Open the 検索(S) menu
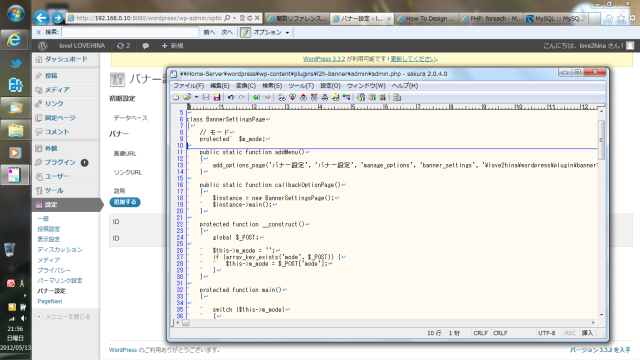 (272, 86)
